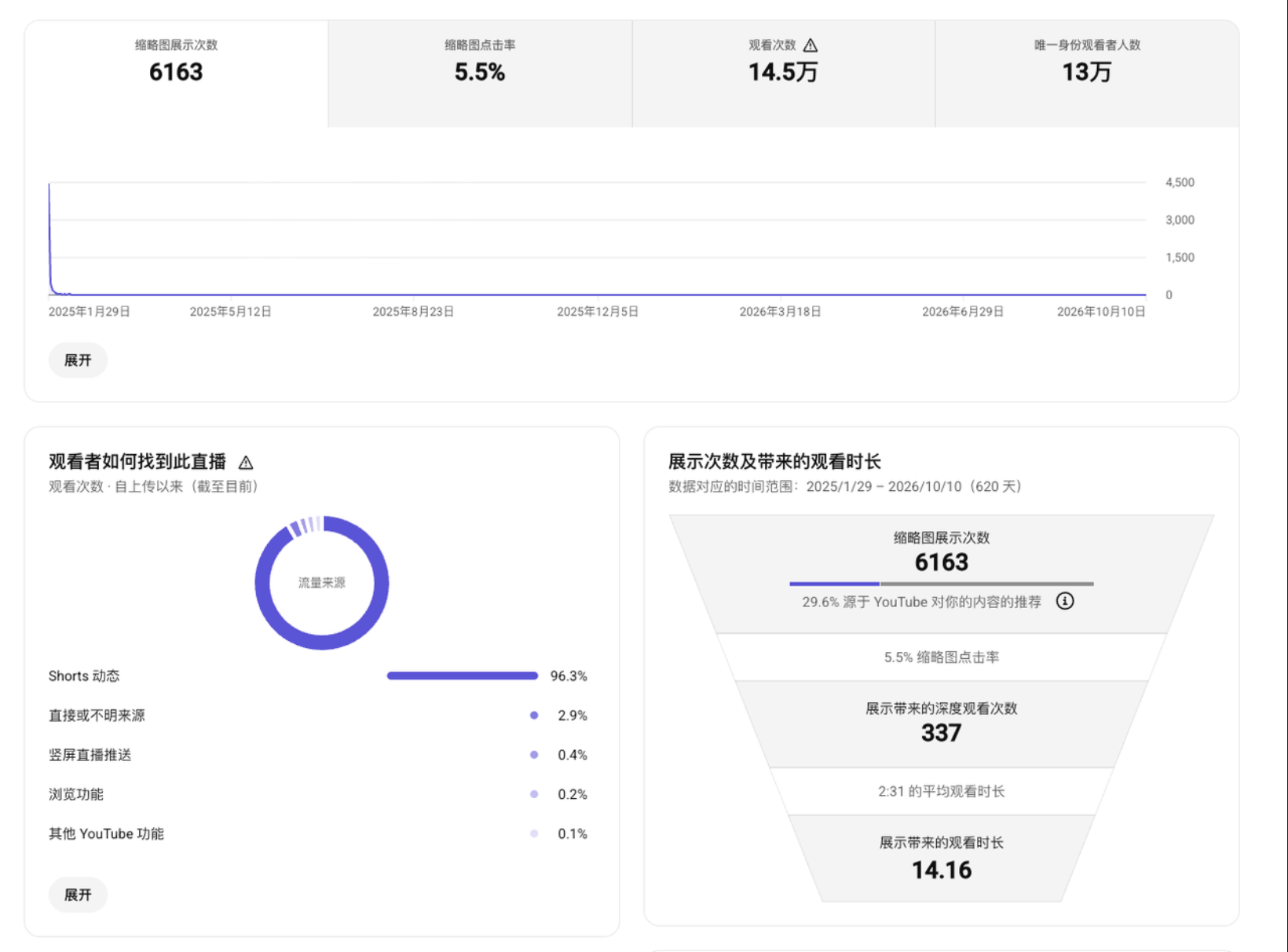1288x952 pixels.
Task: Click the warning triangle next to 观看者如何找到此直播
Action: [x=246, y=462]
